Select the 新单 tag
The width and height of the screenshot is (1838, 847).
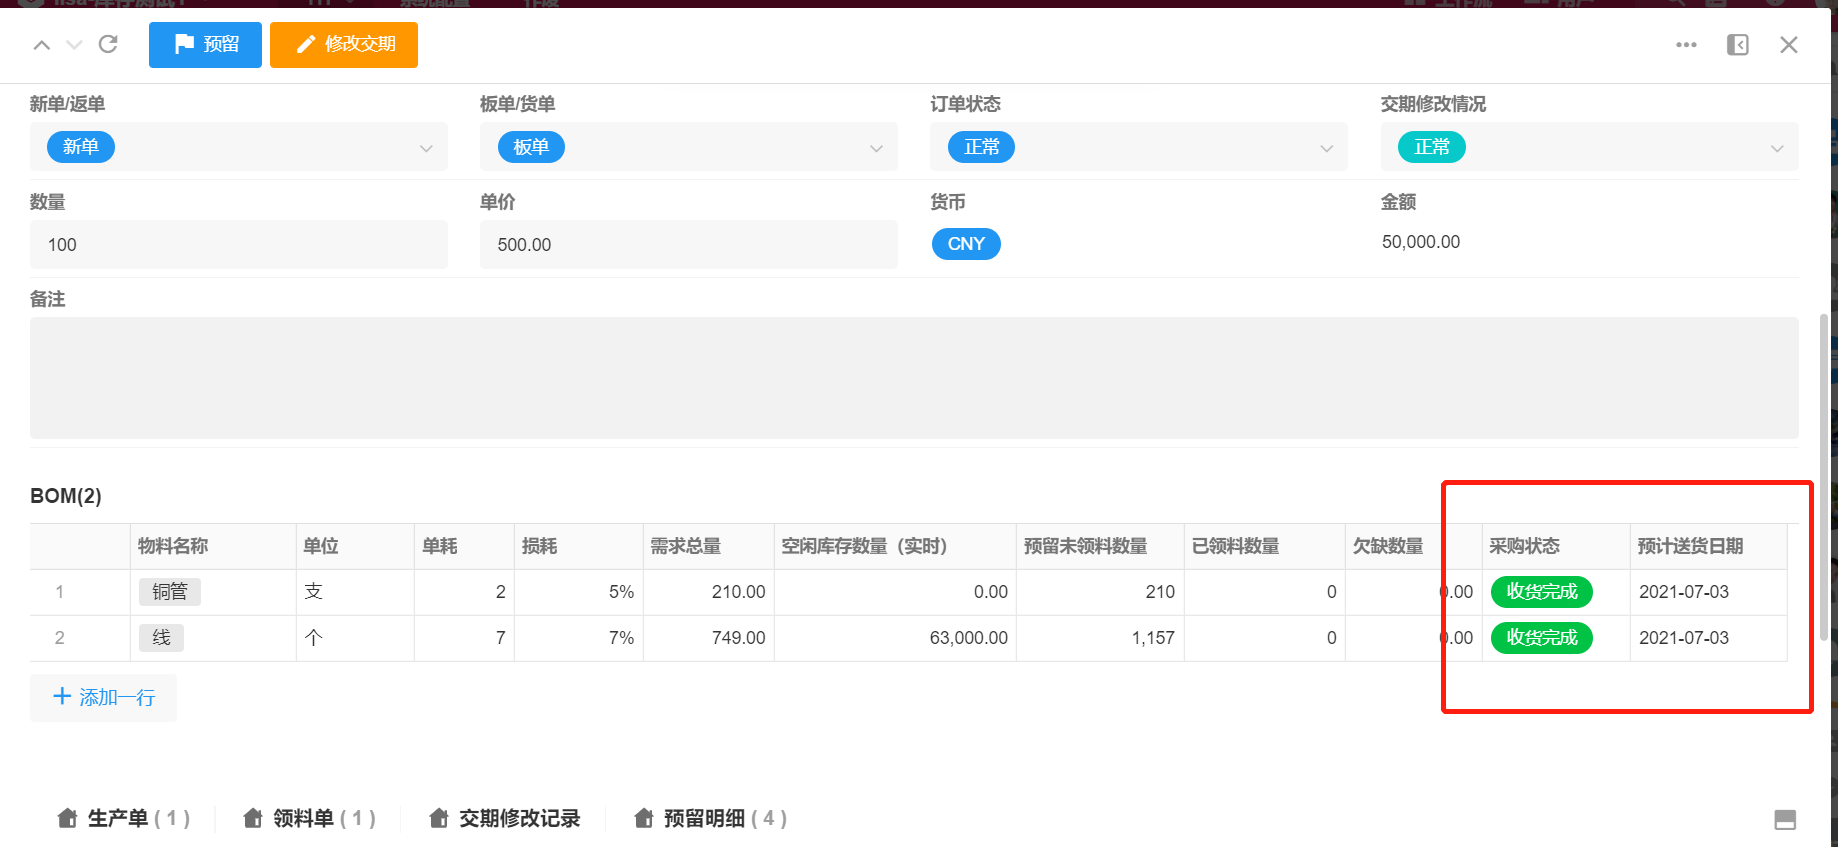point(81,147)
